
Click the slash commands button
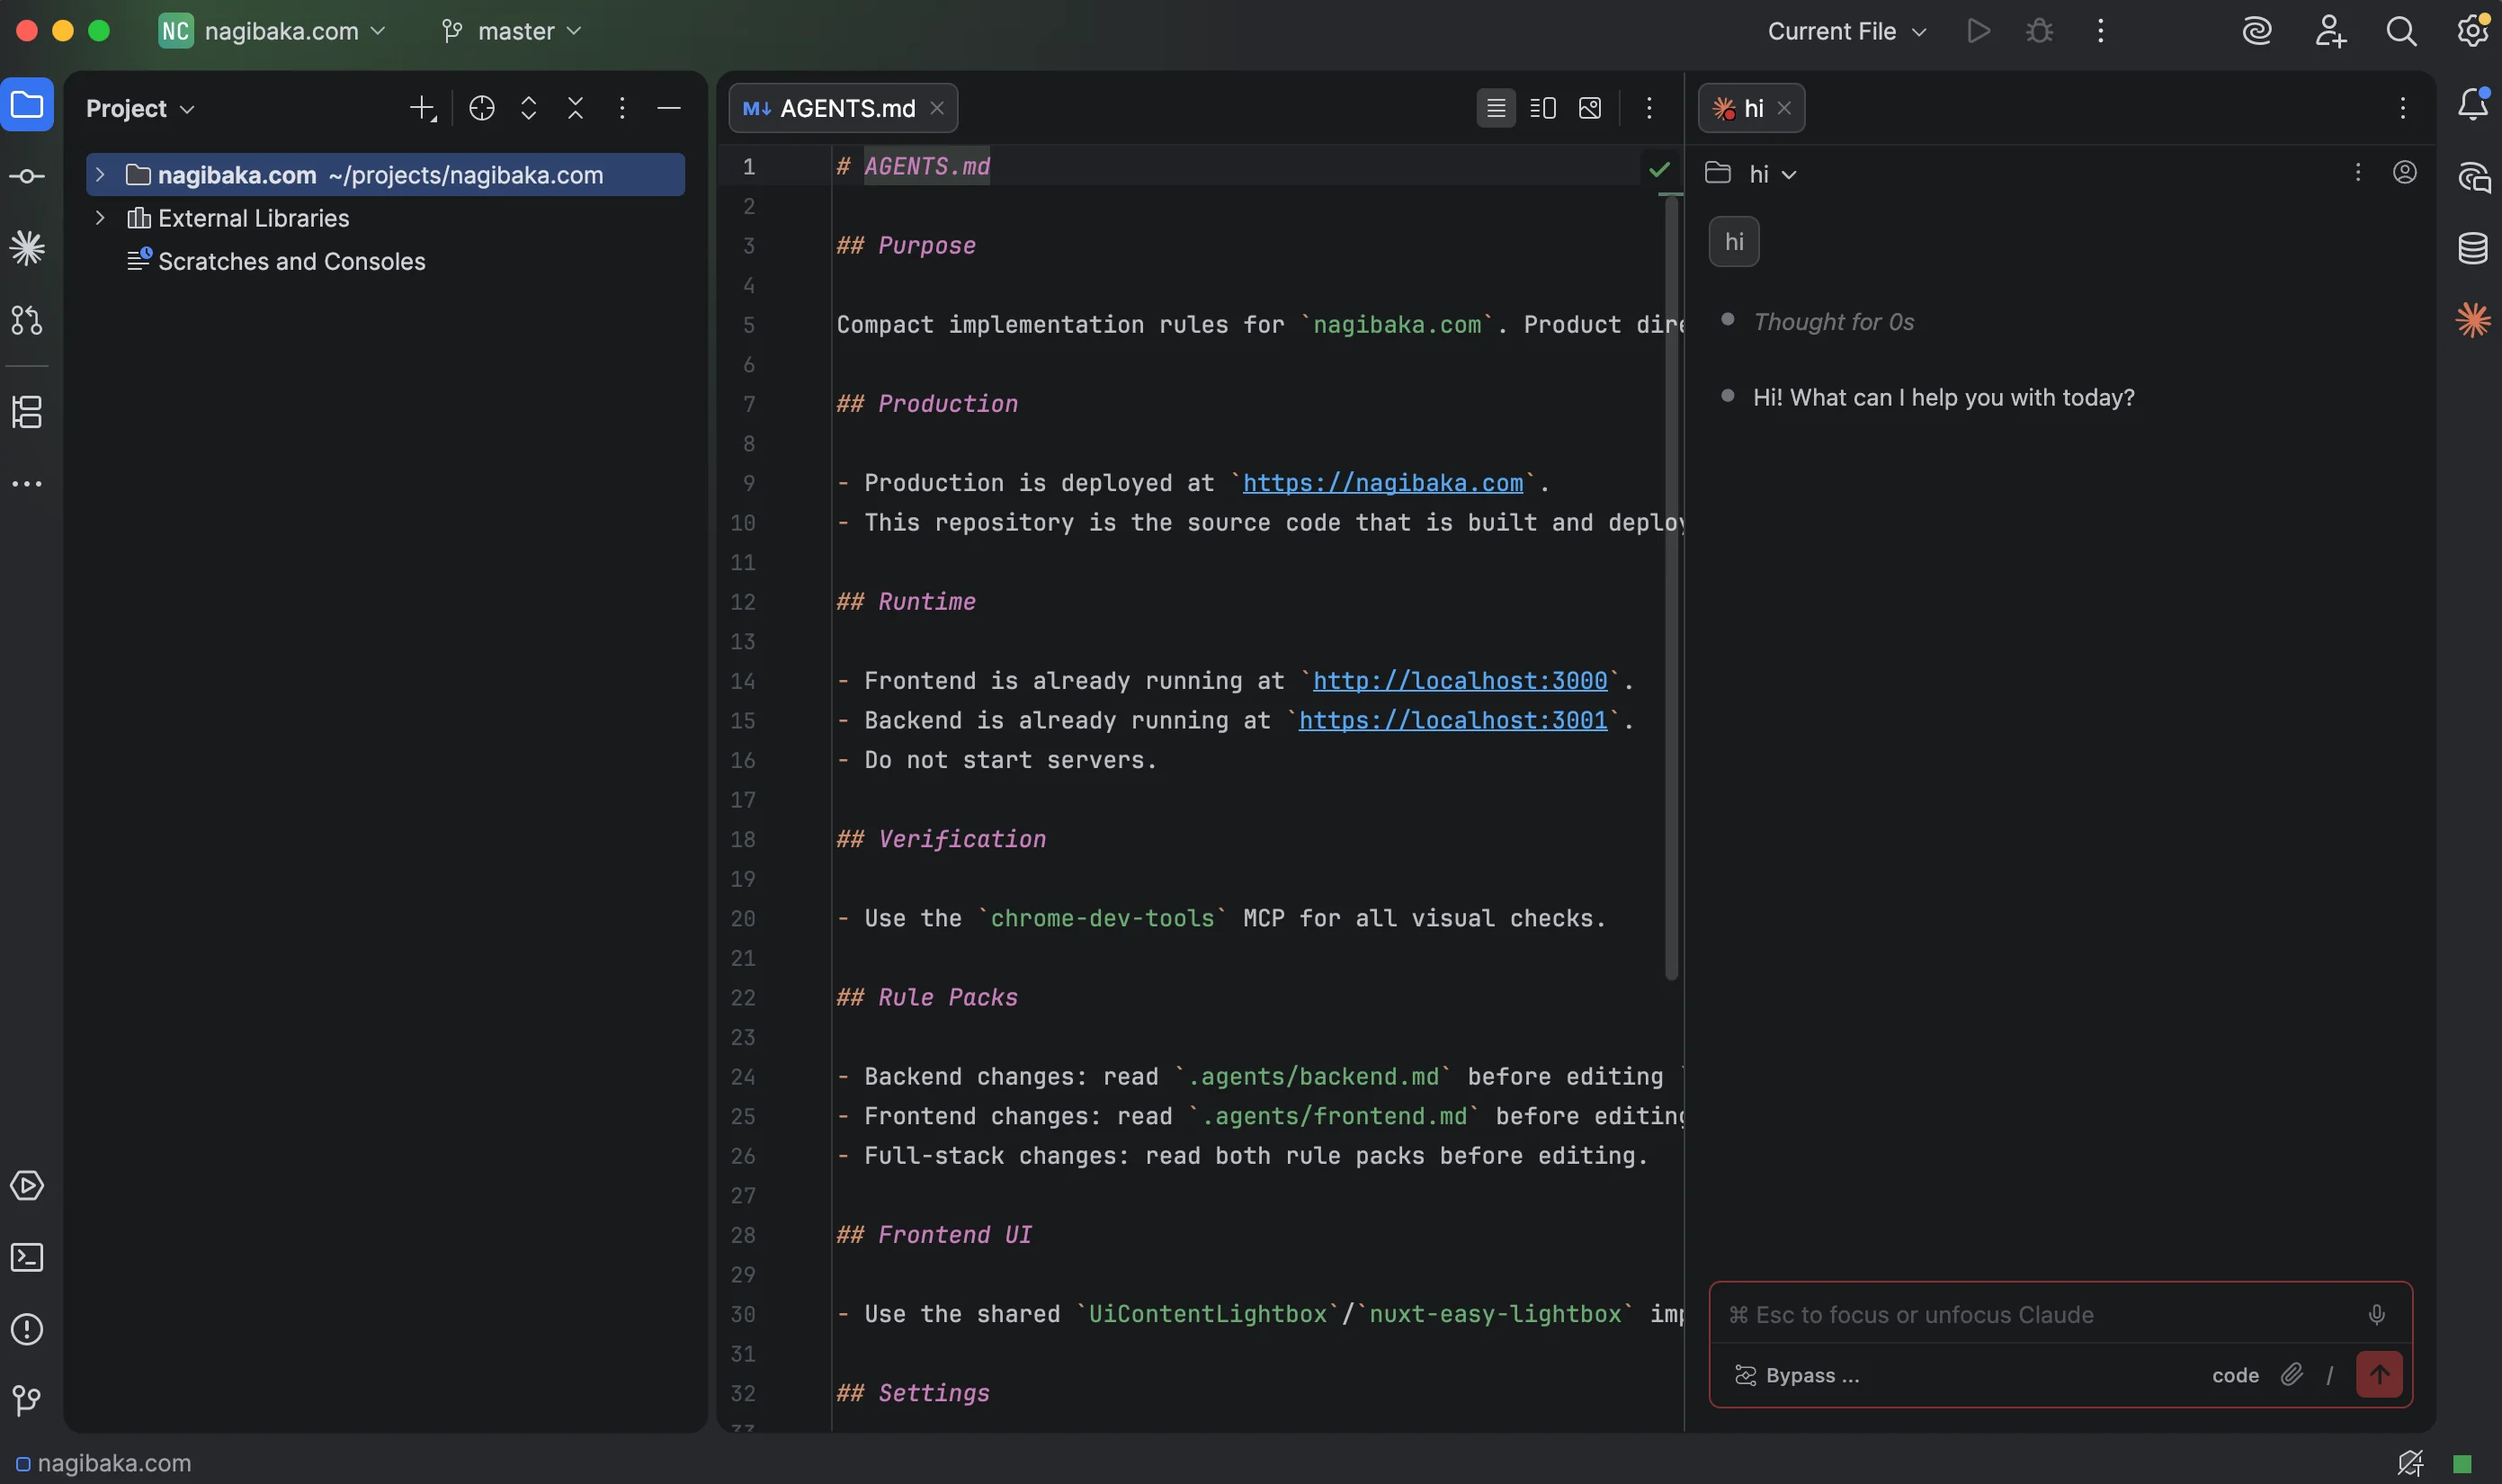[2329, 1375]
